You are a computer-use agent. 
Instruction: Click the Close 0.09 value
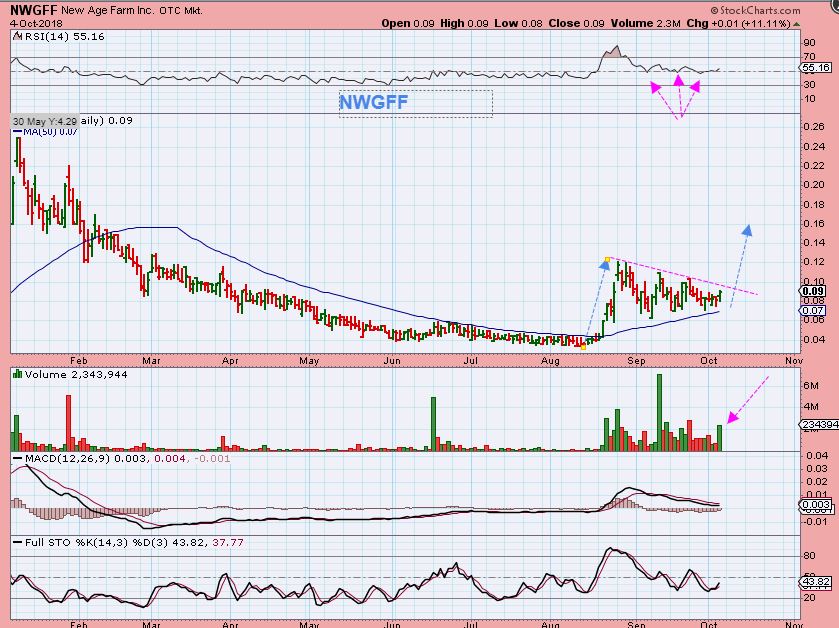pos(576,24)
